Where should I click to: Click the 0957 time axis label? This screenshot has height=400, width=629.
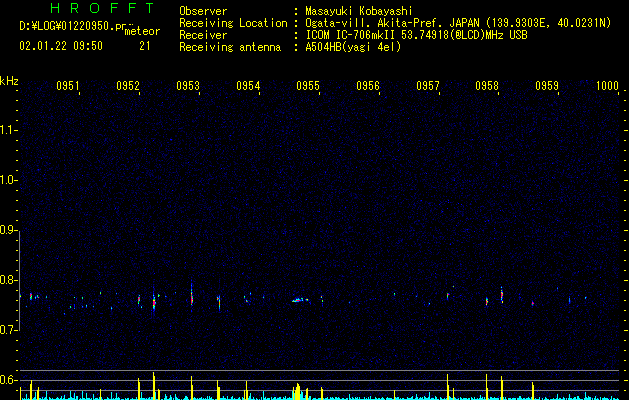pyautogui.click(x=428, y=85)
